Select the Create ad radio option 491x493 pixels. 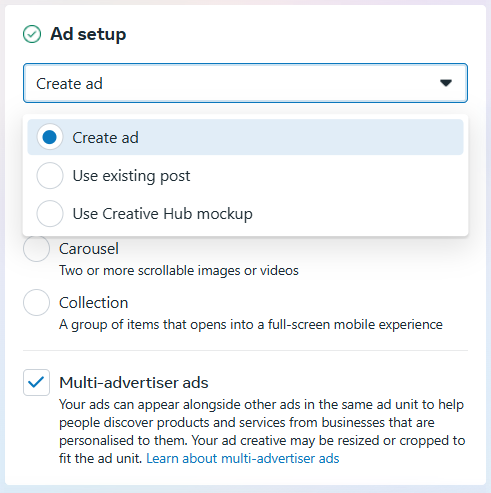(x=50, y=137)
